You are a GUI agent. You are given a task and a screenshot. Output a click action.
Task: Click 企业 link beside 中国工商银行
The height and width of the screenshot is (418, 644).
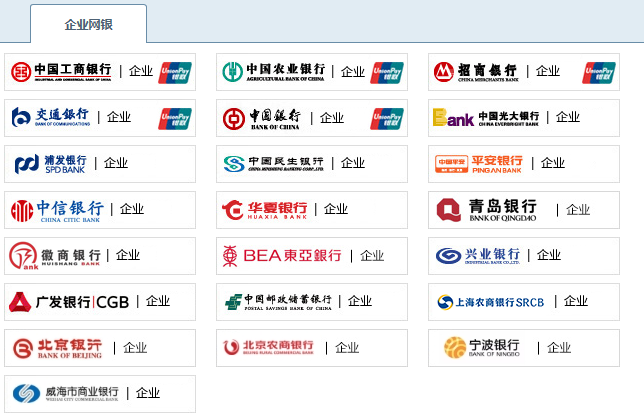[x=141, y=71]
